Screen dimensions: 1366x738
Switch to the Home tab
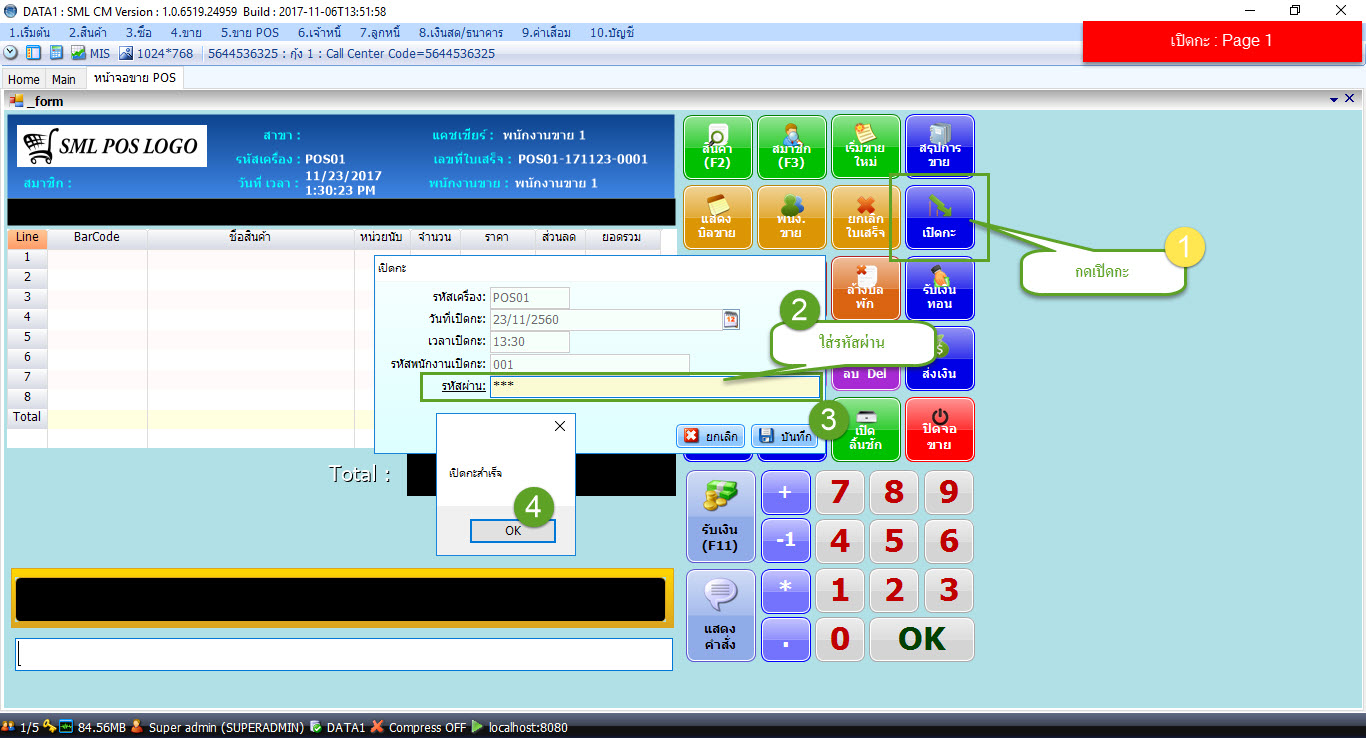click(24, 79)
